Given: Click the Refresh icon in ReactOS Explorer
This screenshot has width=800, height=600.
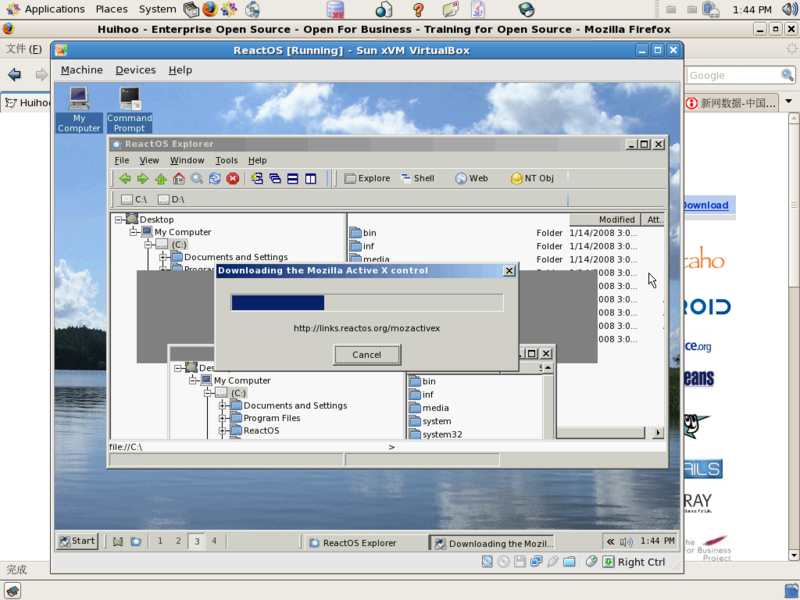Looking at the screenshot, I should pos(215,178).
